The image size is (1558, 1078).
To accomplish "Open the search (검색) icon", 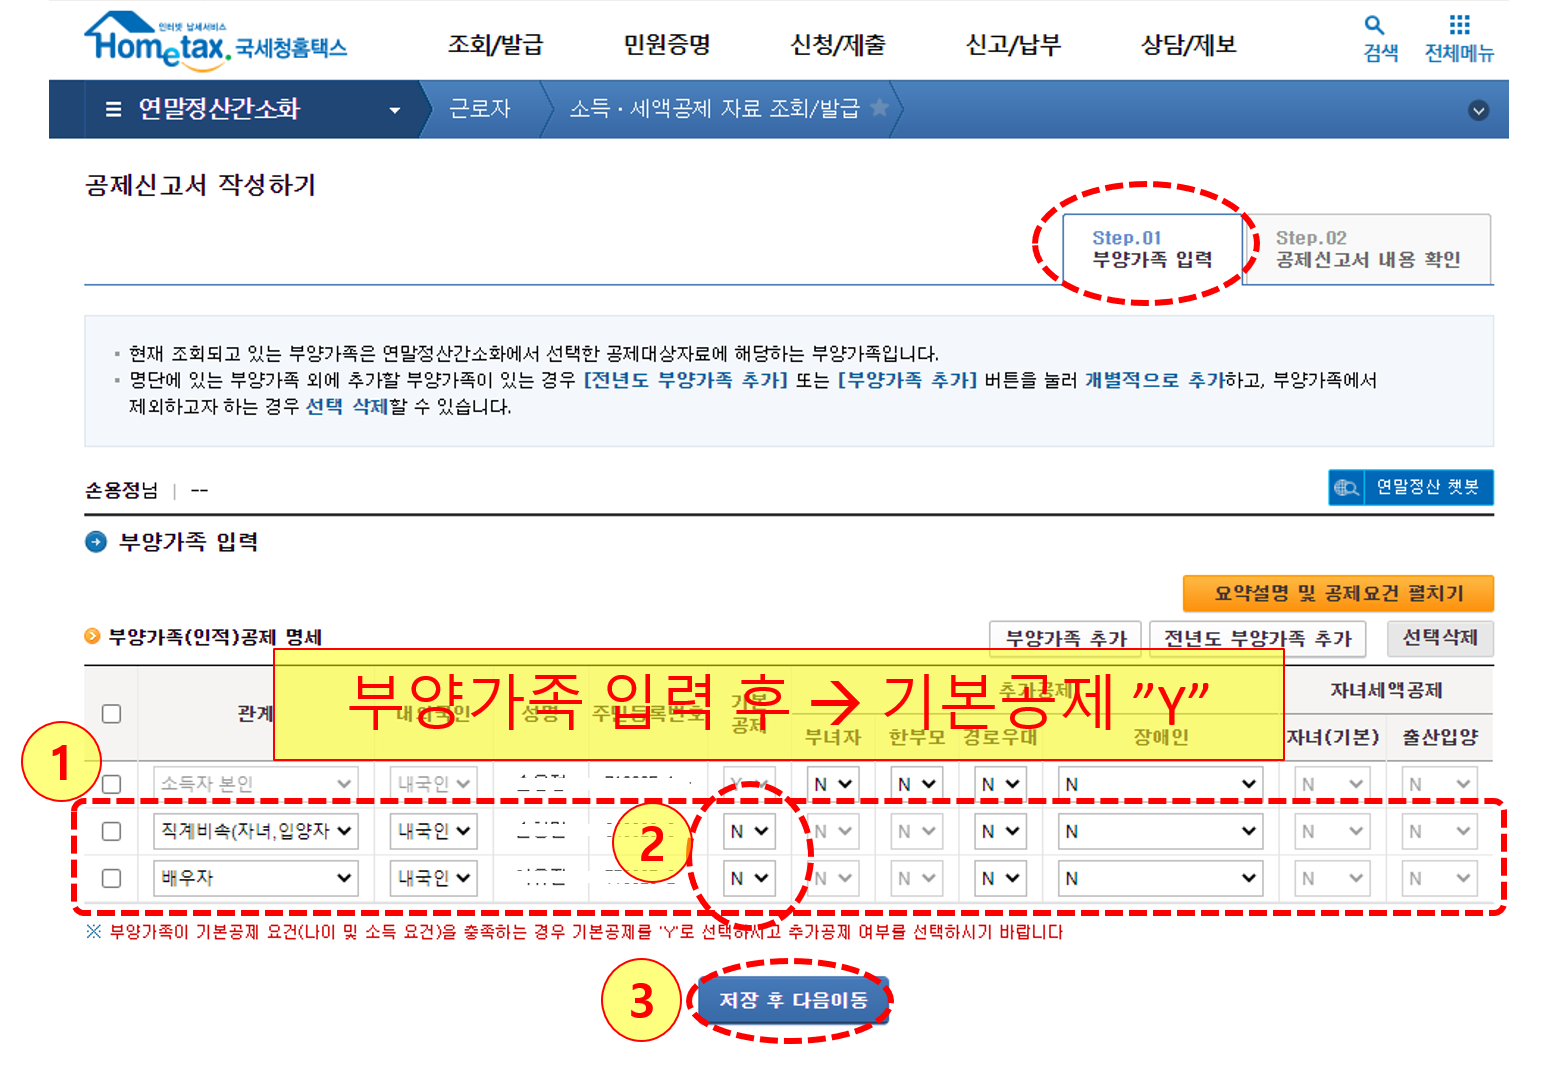I will pos(1374,25).
